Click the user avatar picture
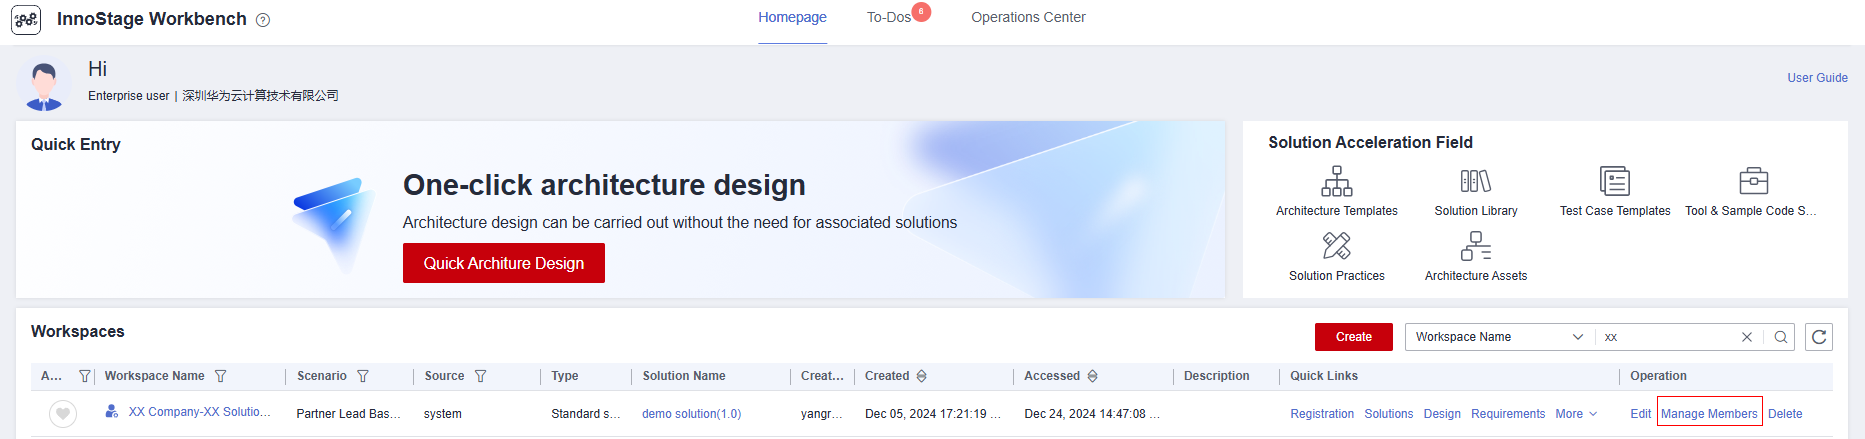1865x439 pixels. (x=43, y=84)
